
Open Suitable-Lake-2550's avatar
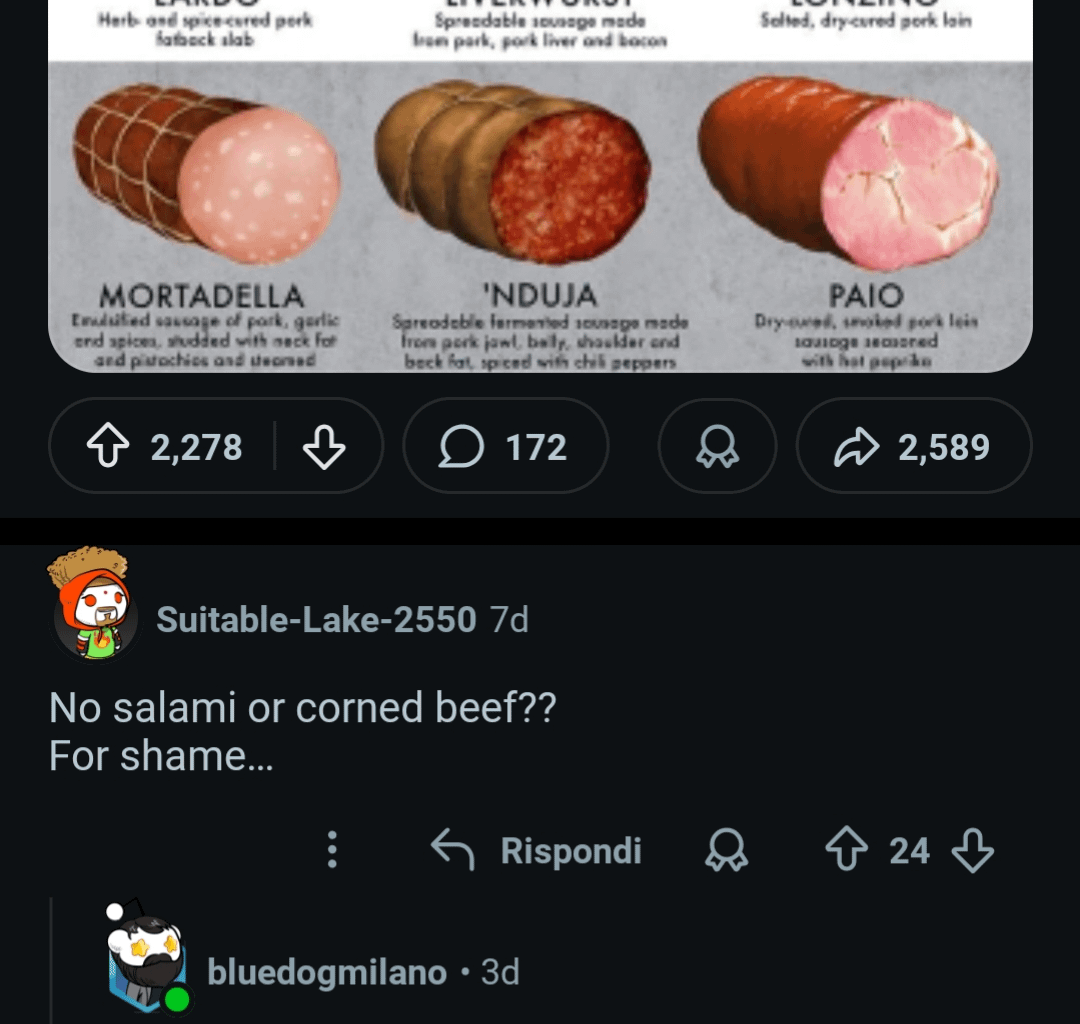pyautogui.click(x=93, y=604)
